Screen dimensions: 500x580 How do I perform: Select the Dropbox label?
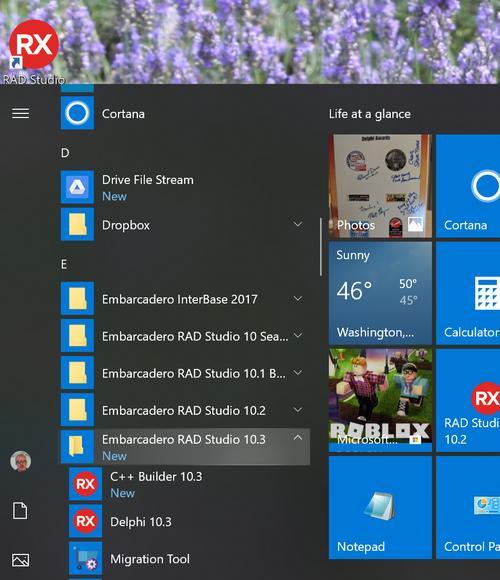(126, 225)
